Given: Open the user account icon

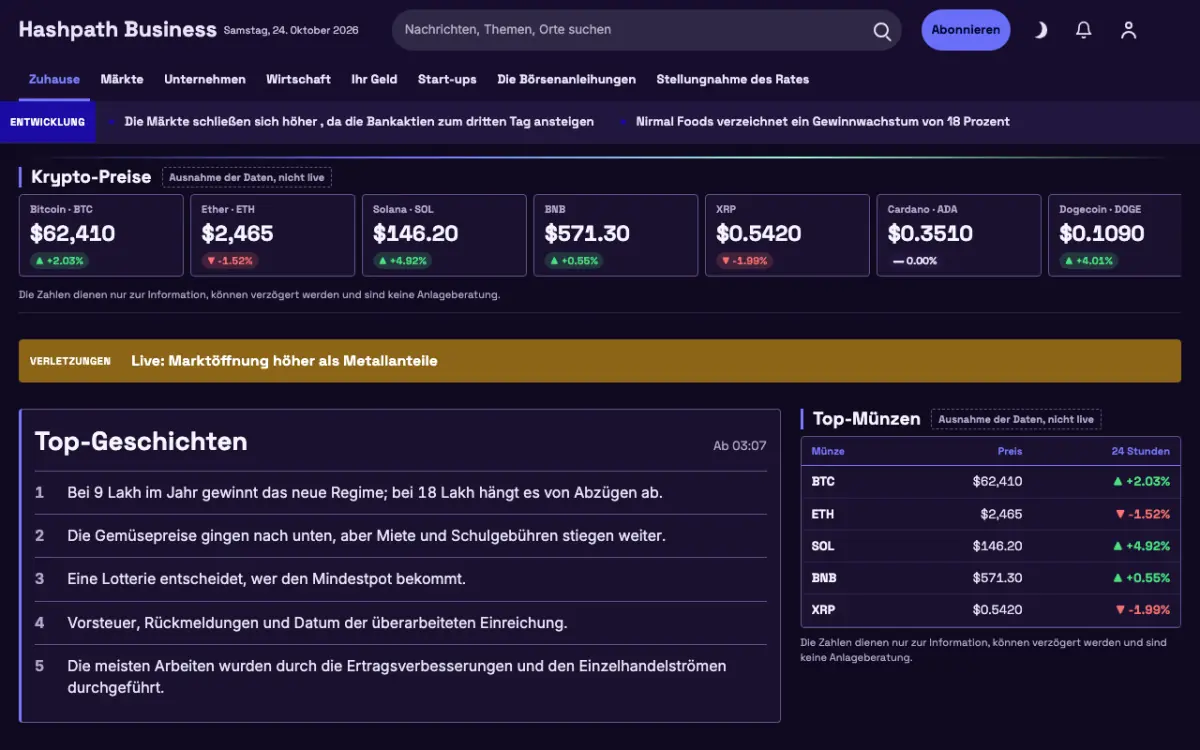Looking at the screenshot, I should [1128, 30].
